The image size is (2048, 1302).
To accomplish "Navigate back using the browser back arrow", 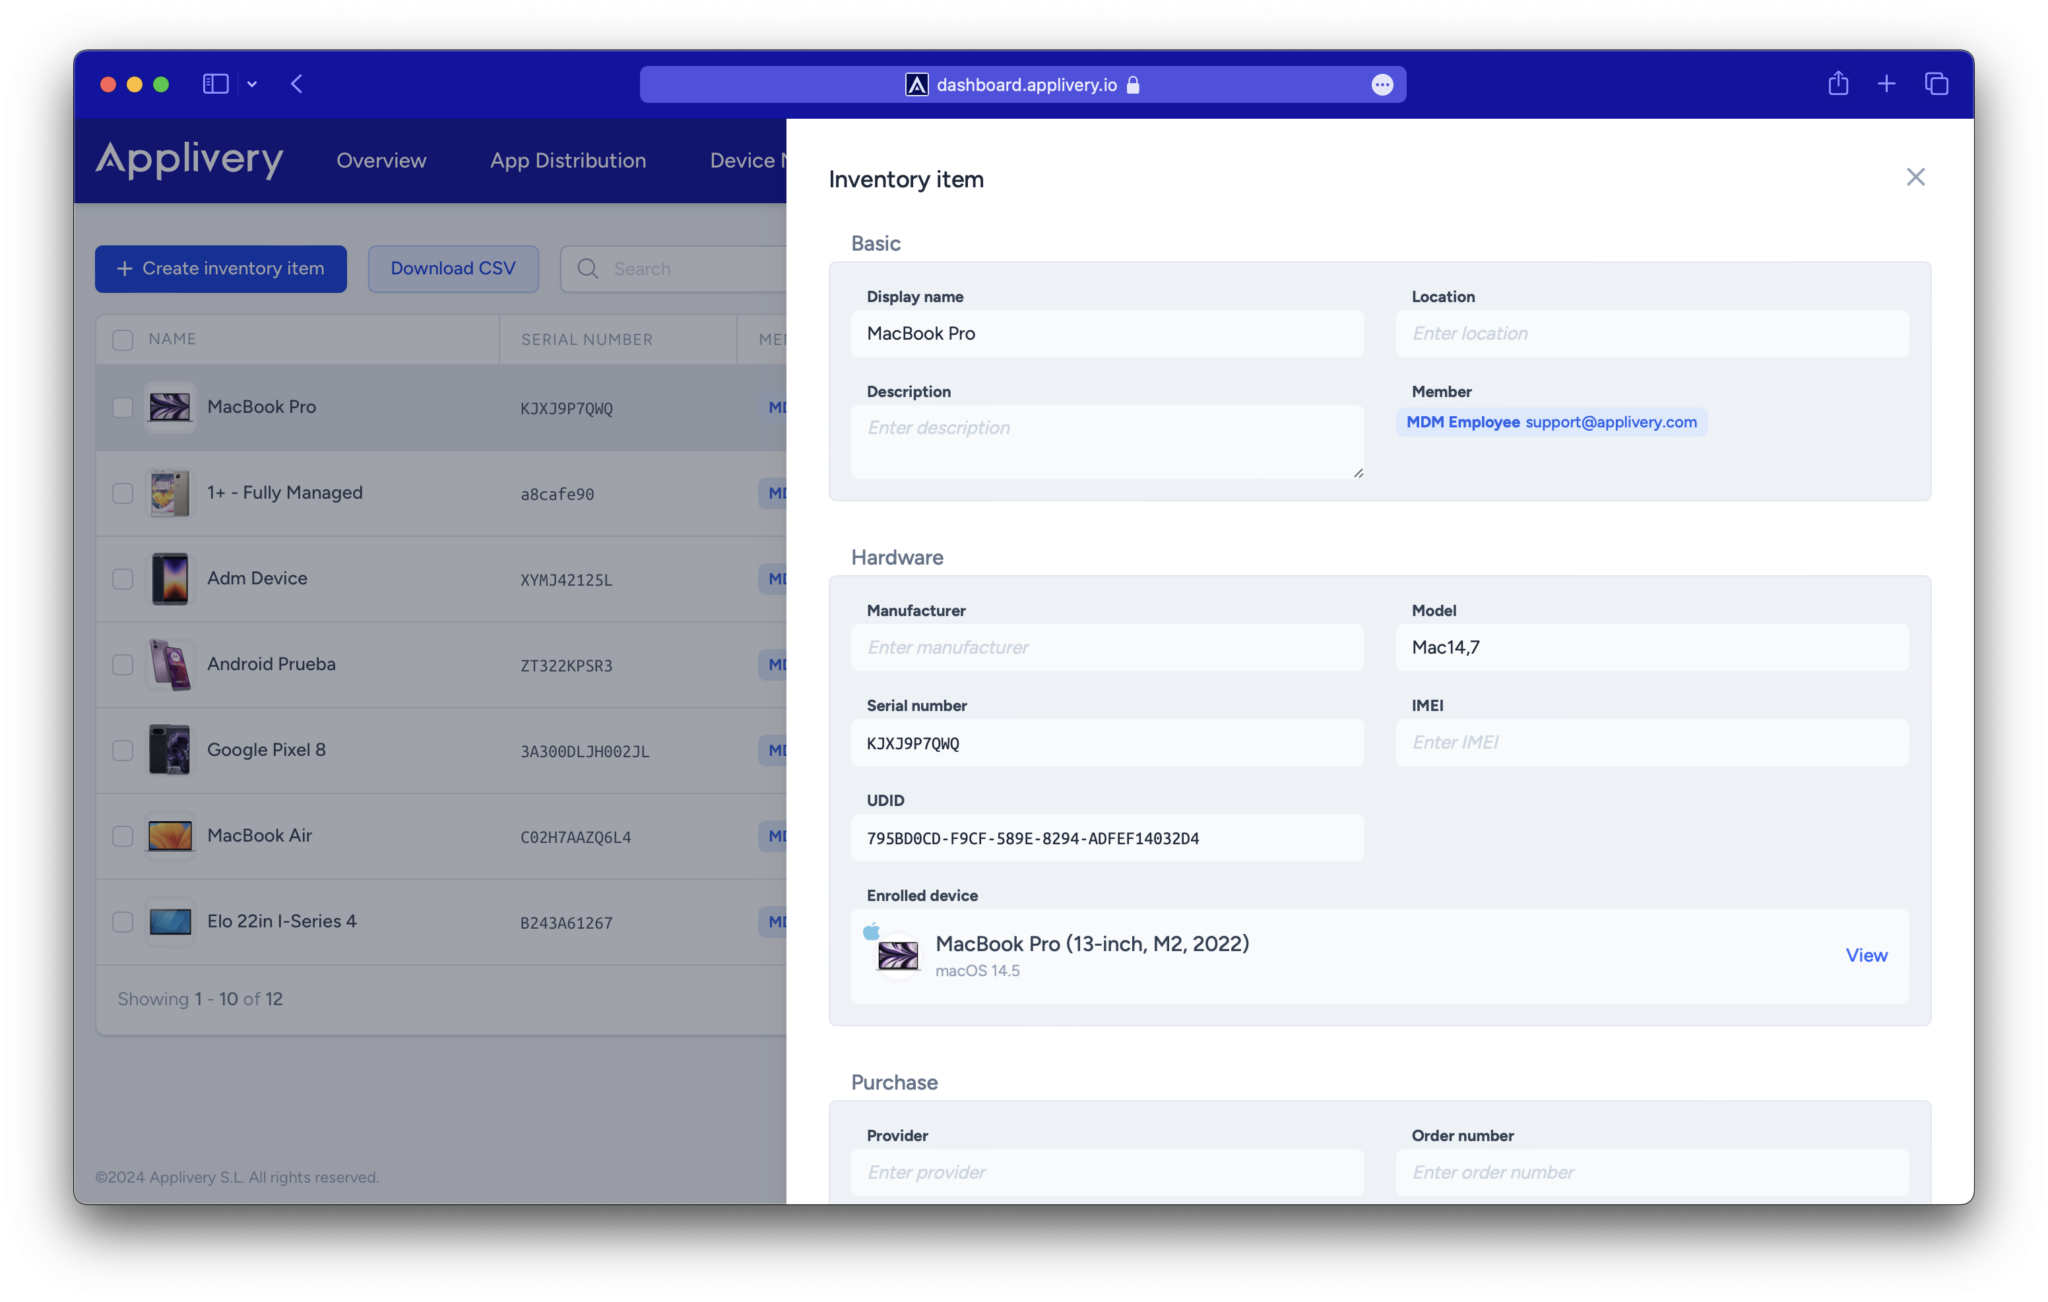I will [x=297, y=84].
